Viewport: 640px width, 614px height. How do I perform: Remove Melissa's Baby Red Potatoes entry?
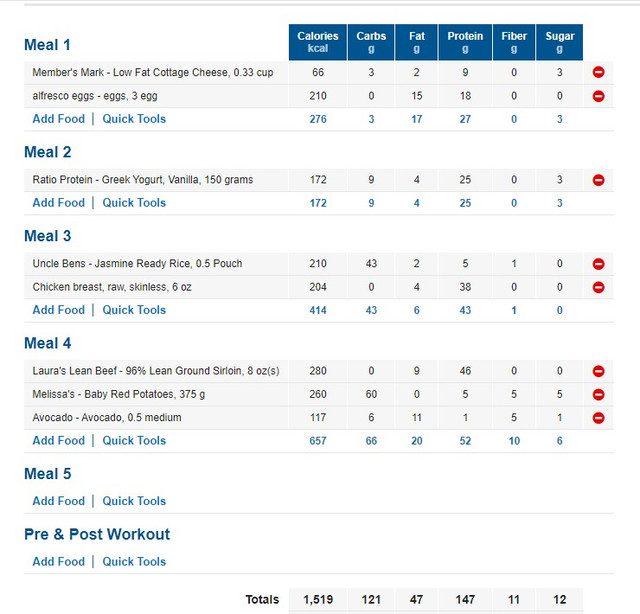click(598, 394)
